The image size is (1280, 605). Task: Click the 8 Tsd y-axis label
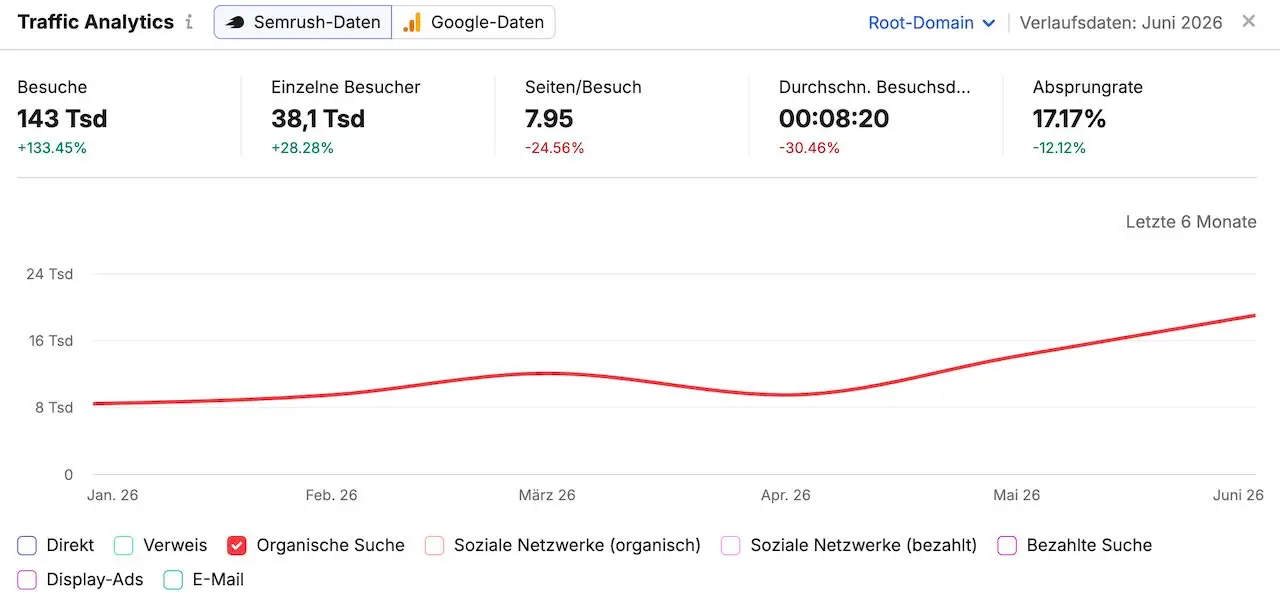pos(54,408)
